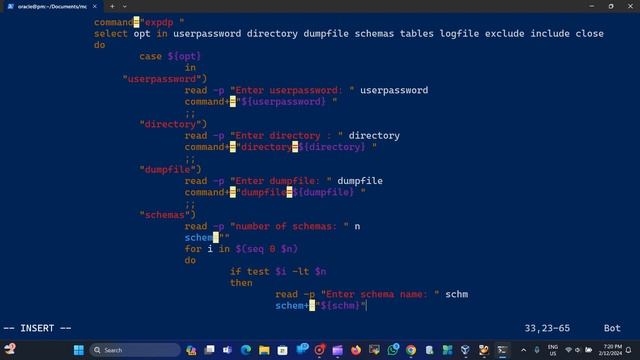Open the purple clapperboard app on taskbar

click(x=338, y=350)
